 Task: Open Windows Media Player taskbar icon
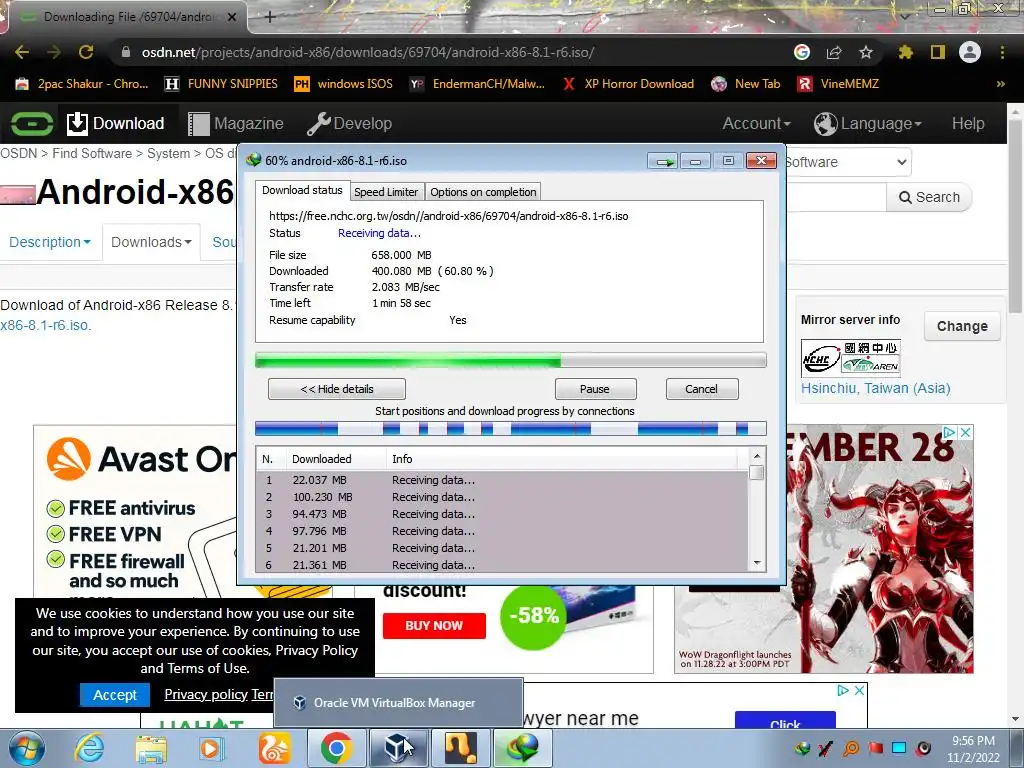pyautogui.click(x=212, y=748)
